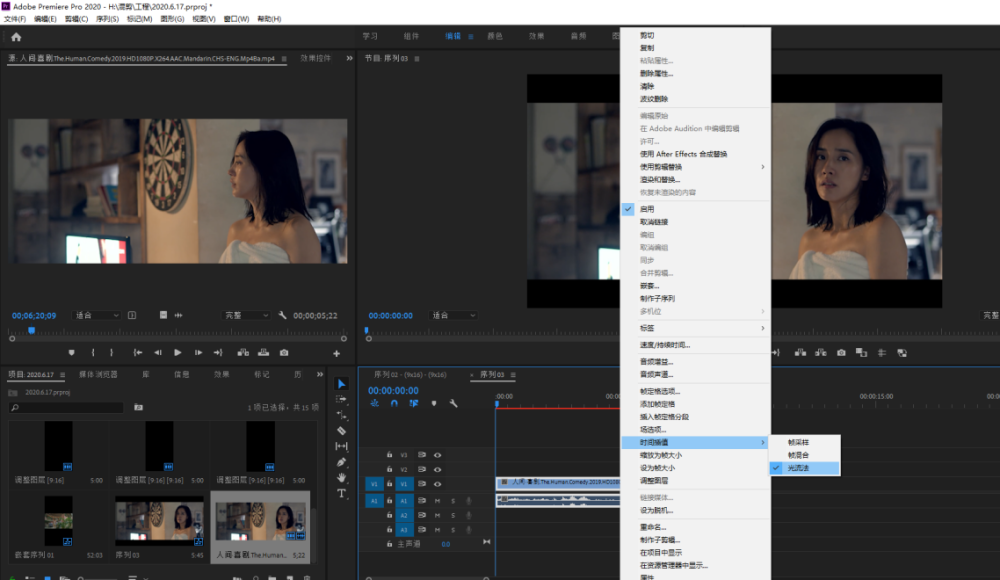Click Export Frame camera icon in source monitor

point(284,353)
